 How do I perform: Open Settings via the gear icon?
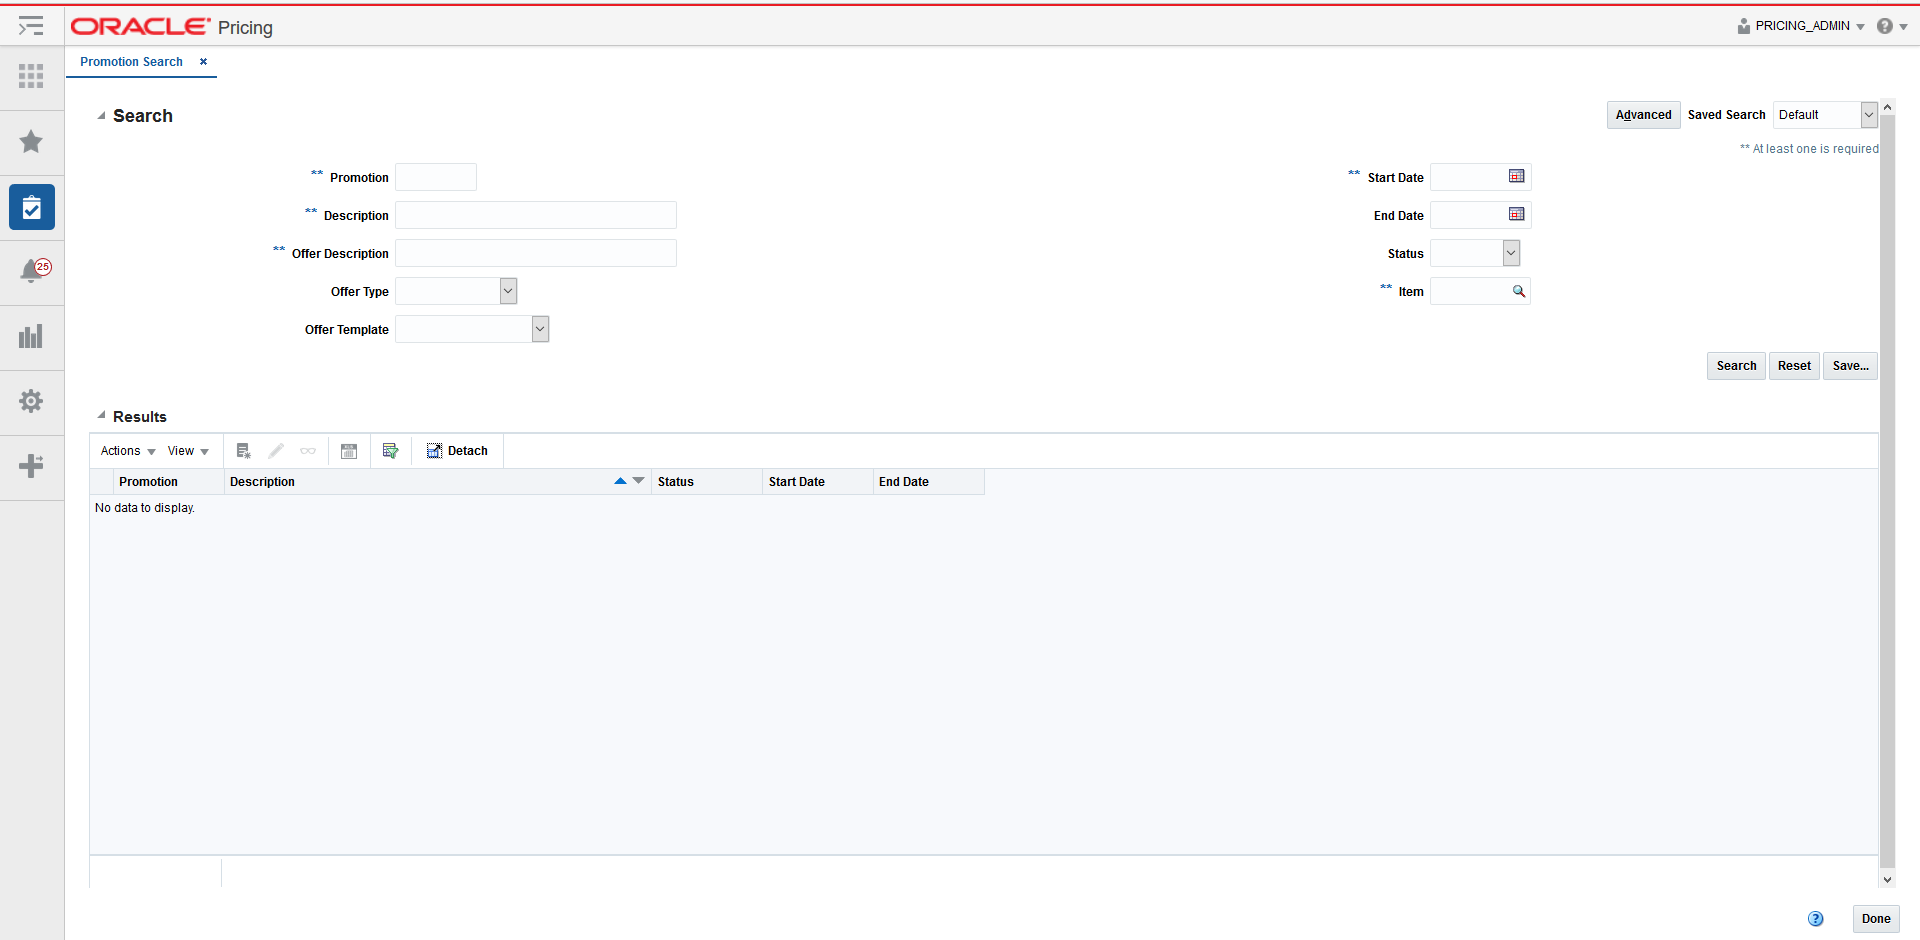coord(31,401)
